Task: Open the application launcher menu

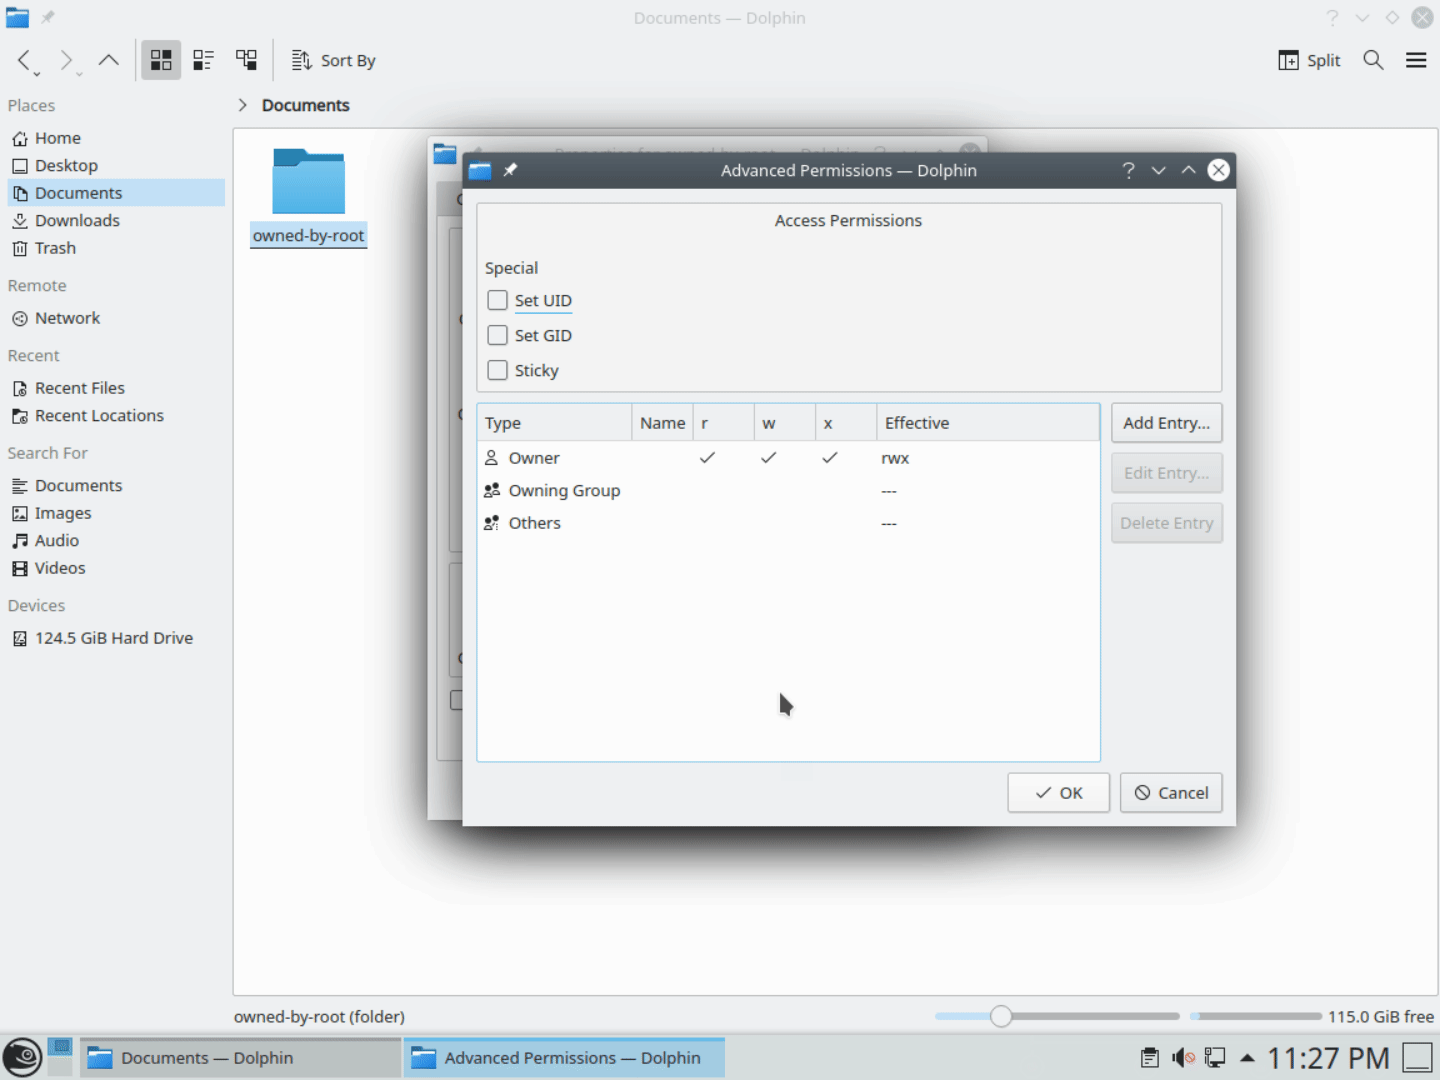Action: pyautogui.click(x=22, y=1057)
